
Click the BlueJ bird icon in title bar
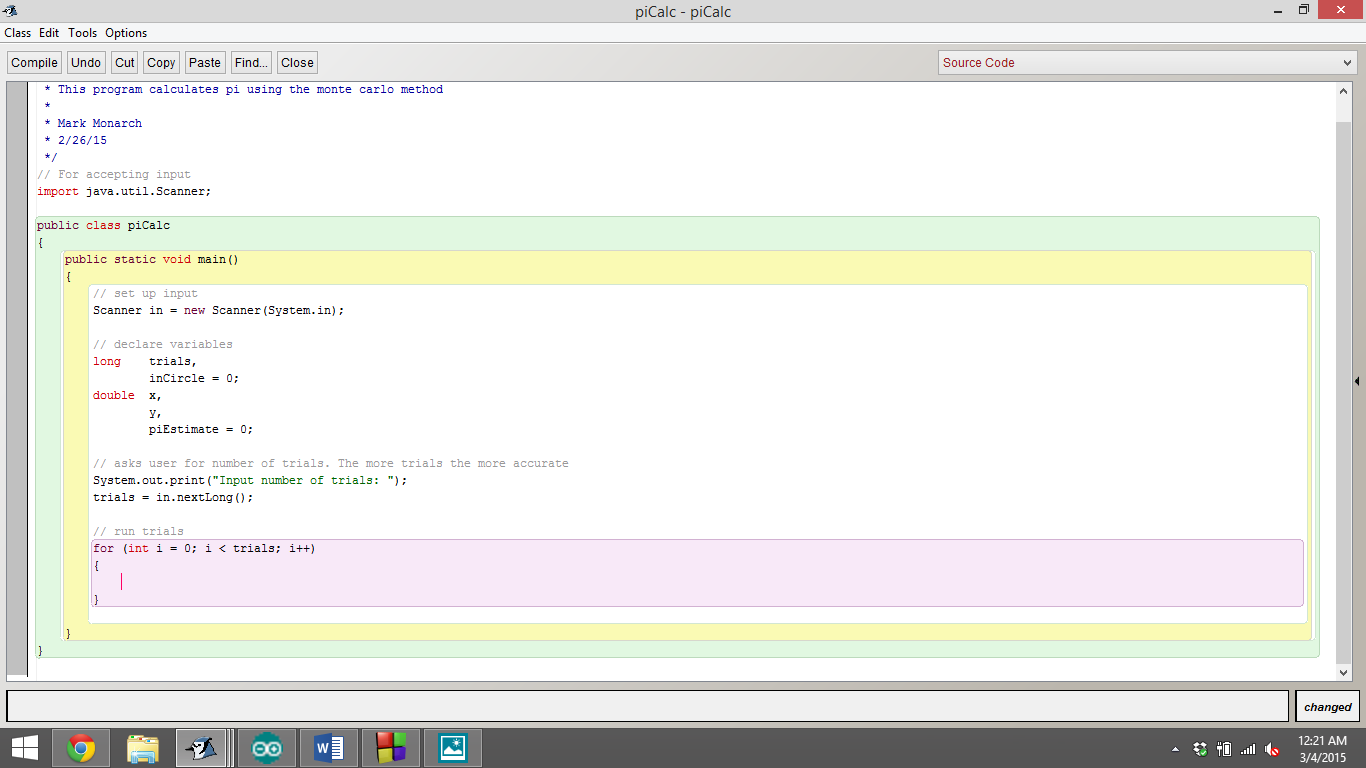[x=11, y=11]
